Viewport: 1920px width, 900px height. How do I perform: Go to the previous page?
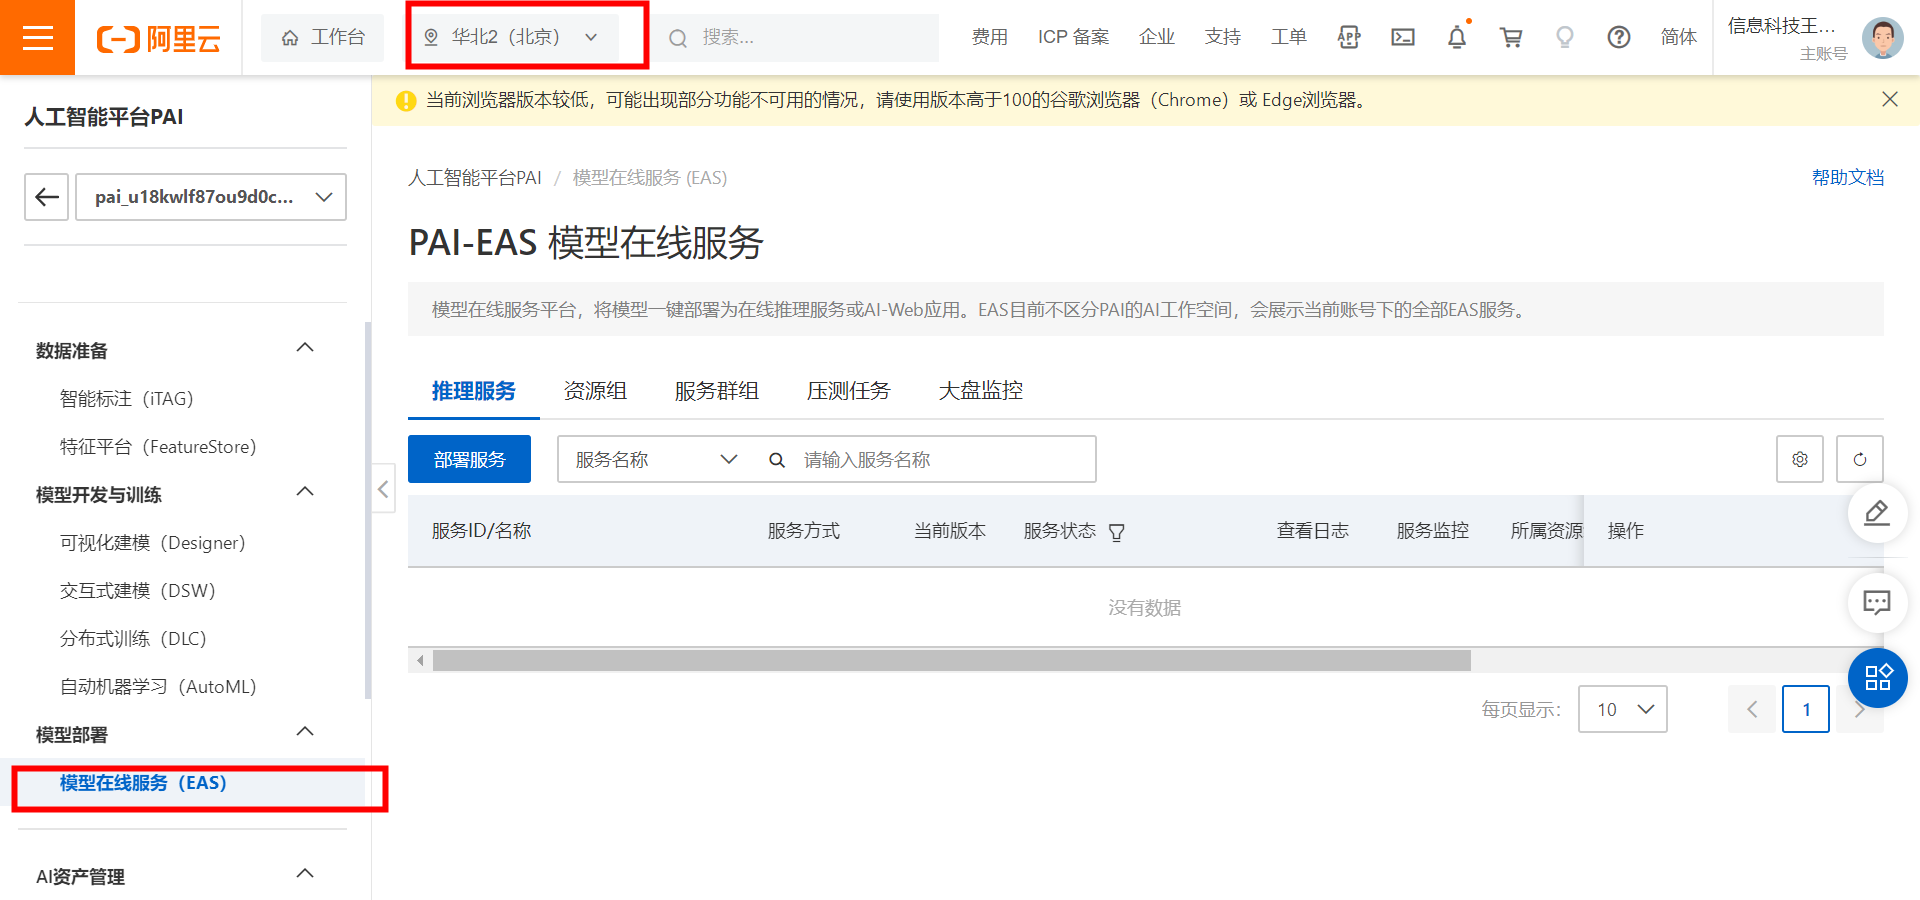click(1752, 709)
